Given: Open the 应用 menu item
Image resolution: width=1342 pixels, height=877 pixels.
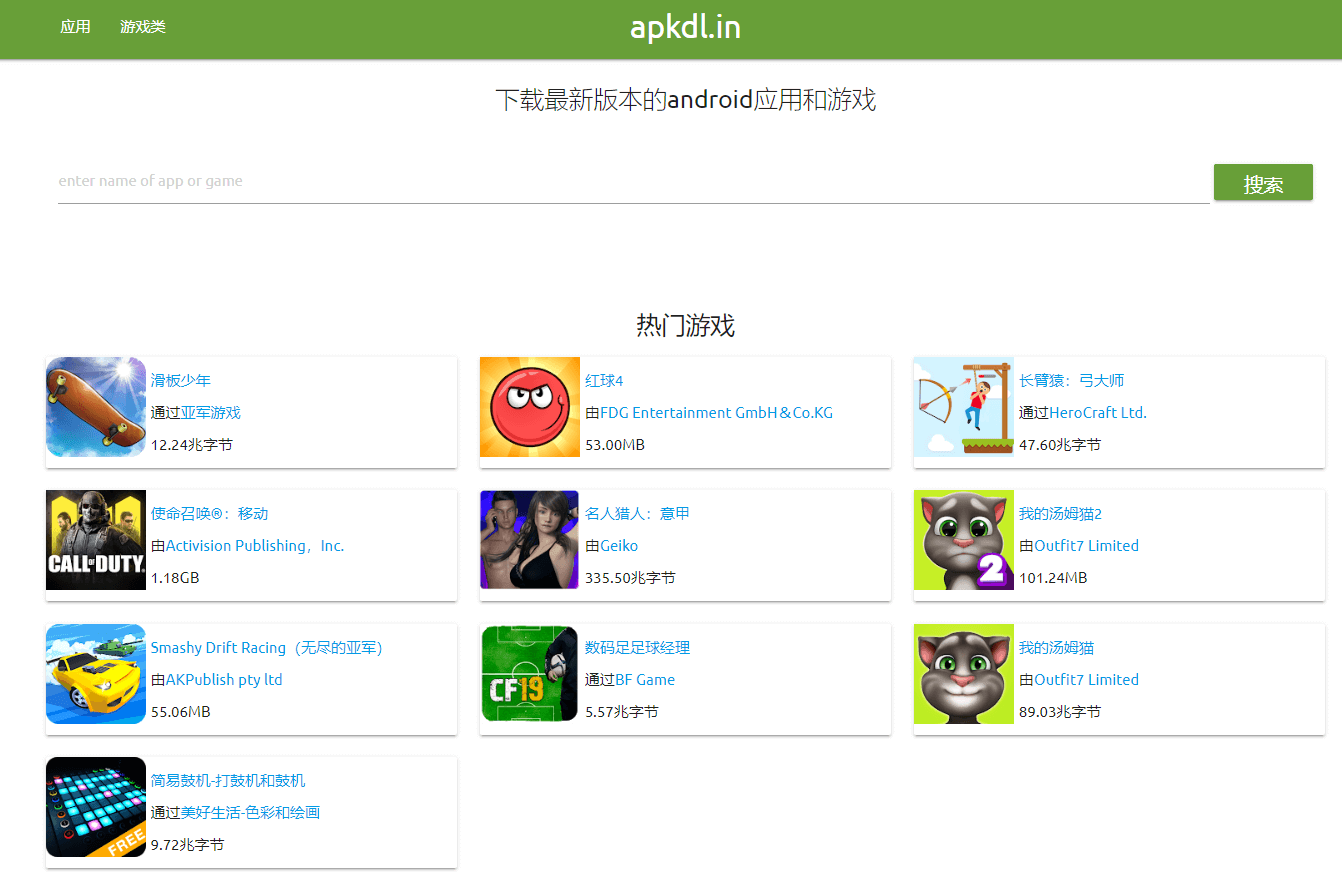Looking at the screenshot, I should 75,27.
